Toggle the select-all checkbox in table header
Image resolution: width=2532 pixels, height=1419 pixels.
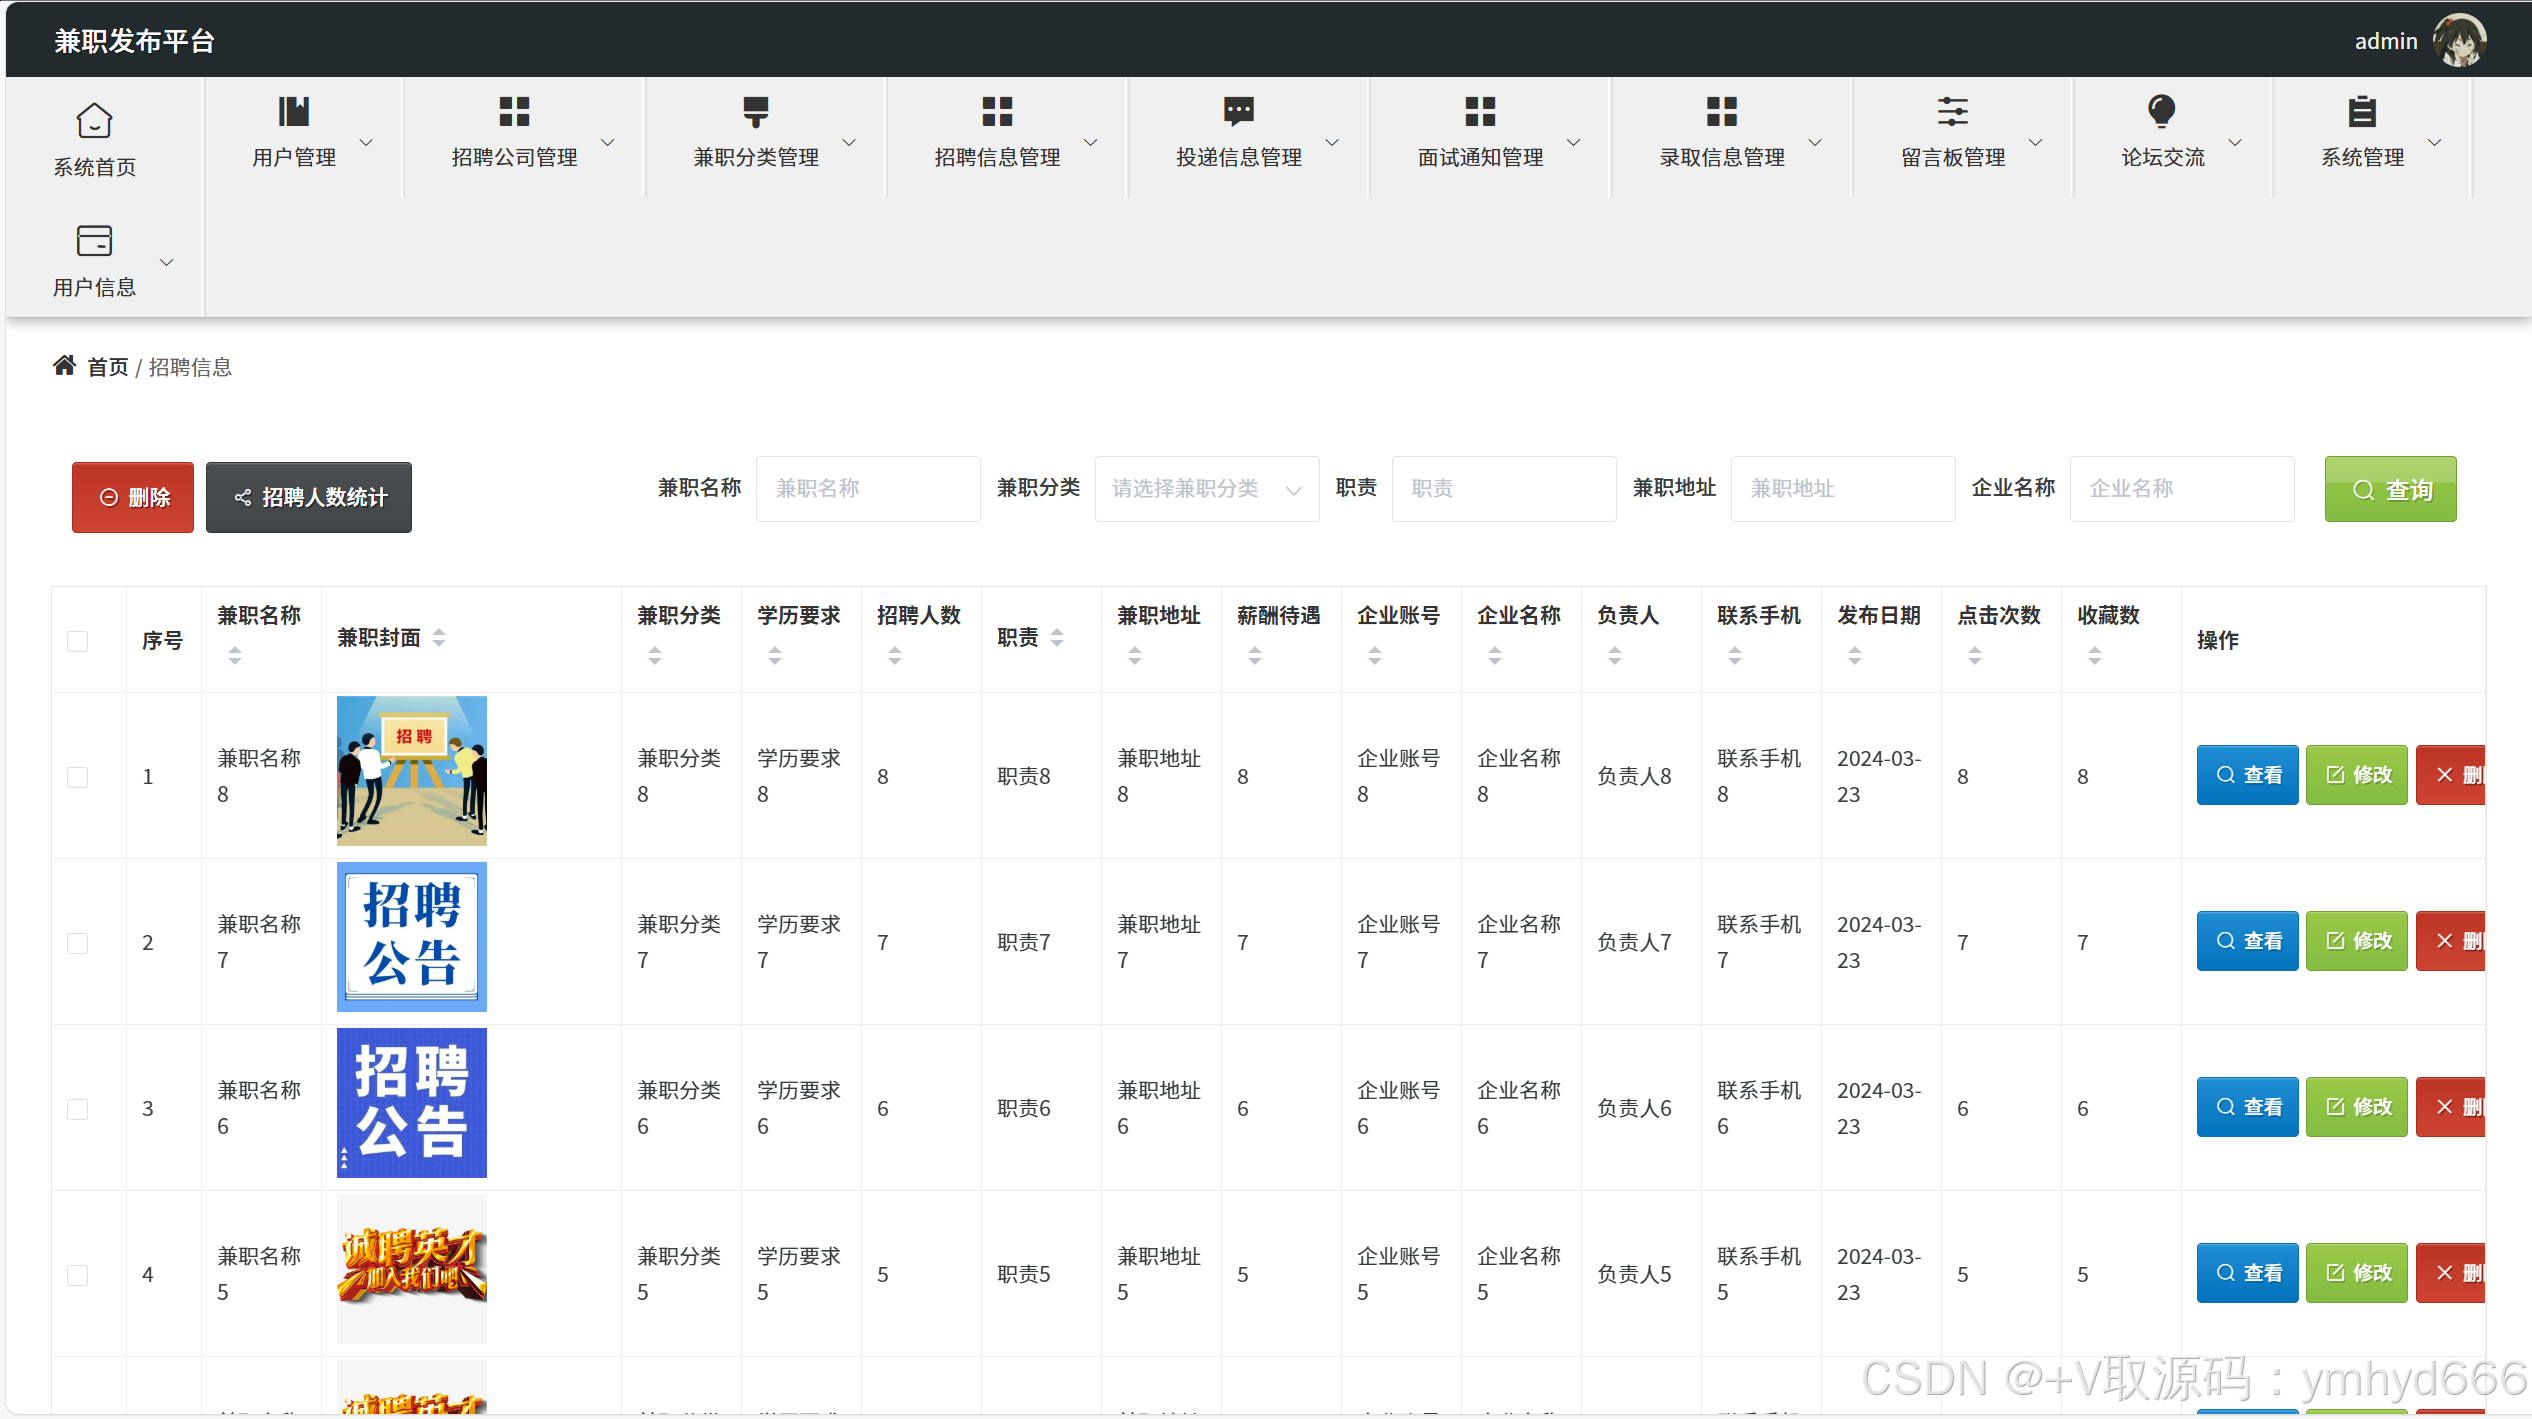pyautogui.click(x=78, y=641)
